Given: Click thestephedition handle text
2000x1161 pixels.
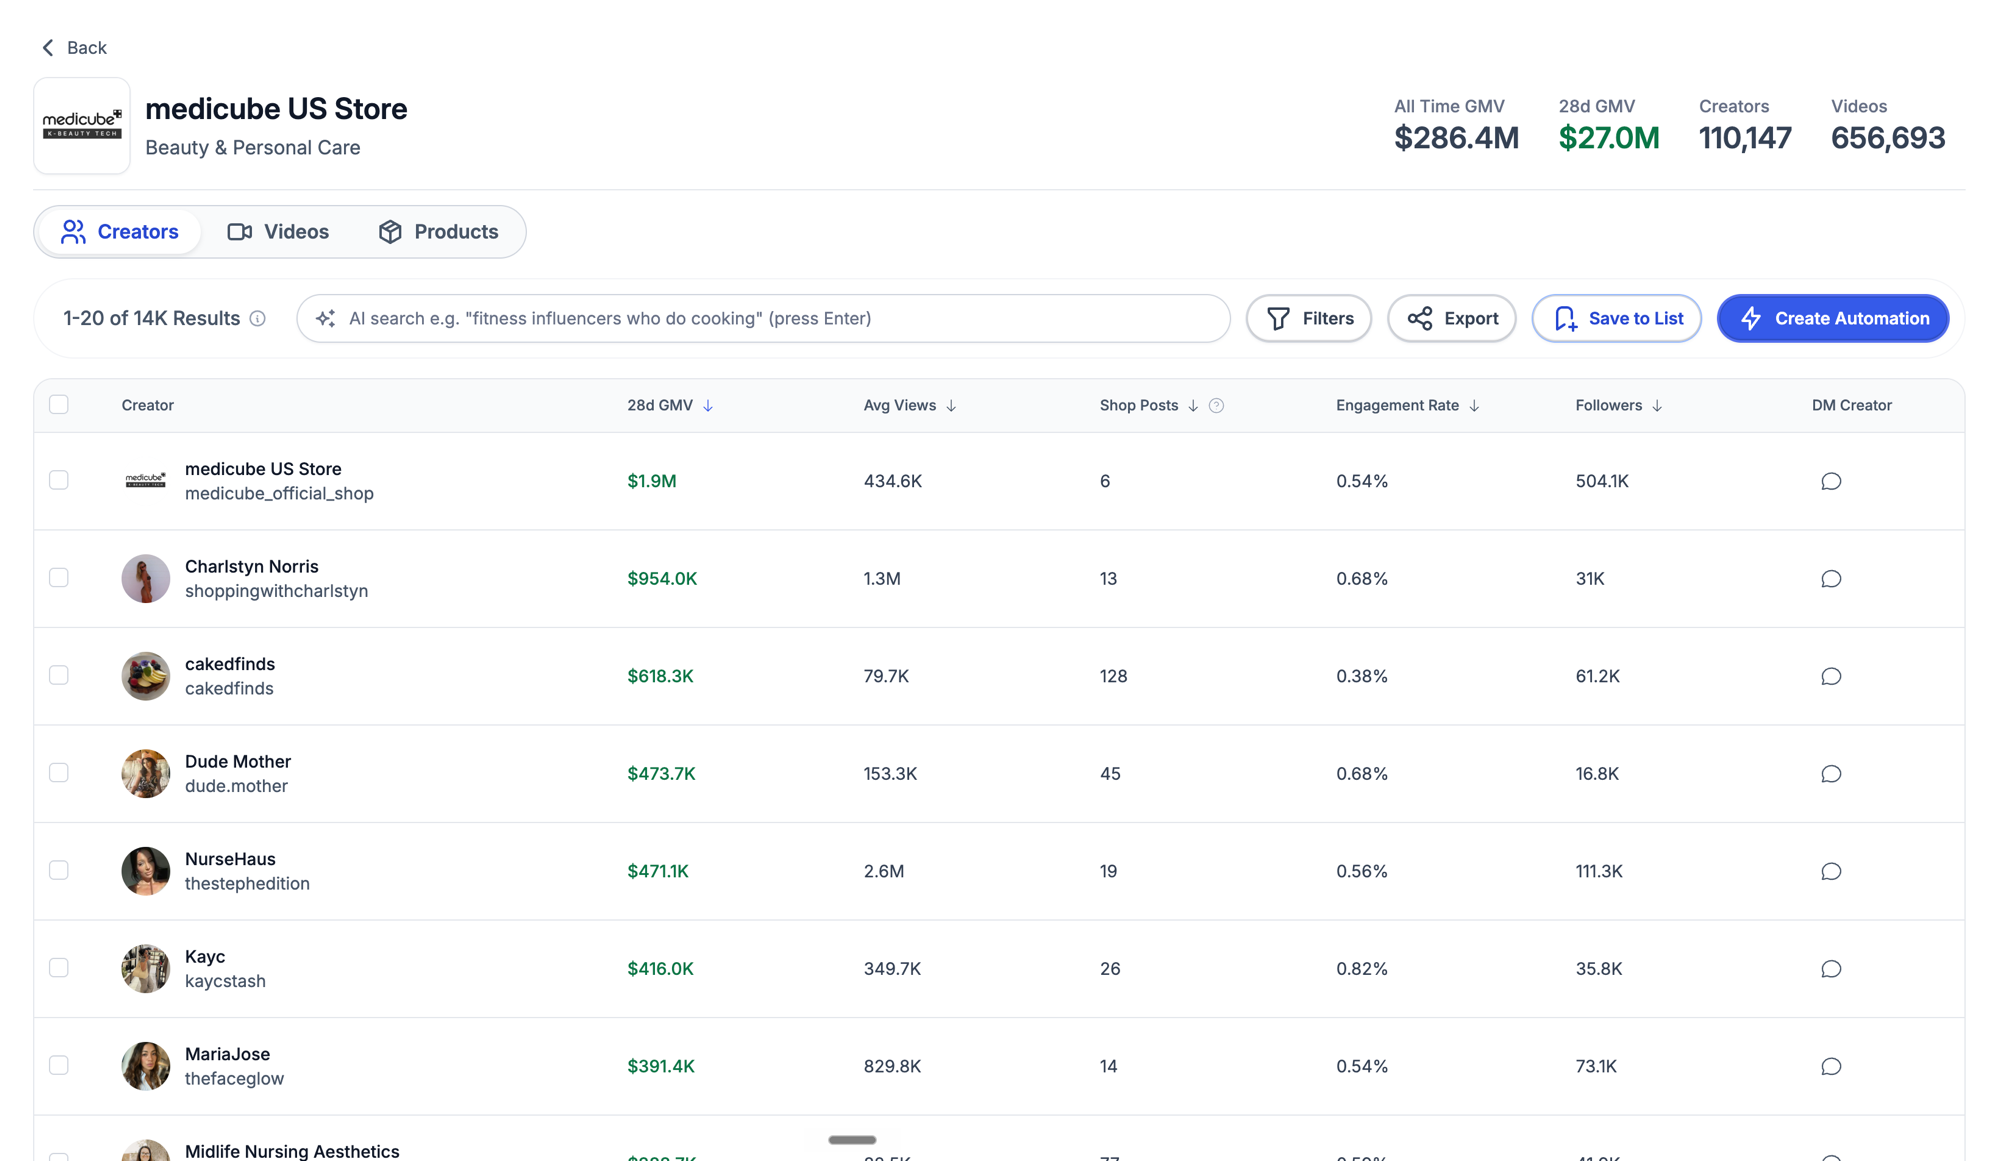Looking at the screenshot, I should [x=247, y=884].
